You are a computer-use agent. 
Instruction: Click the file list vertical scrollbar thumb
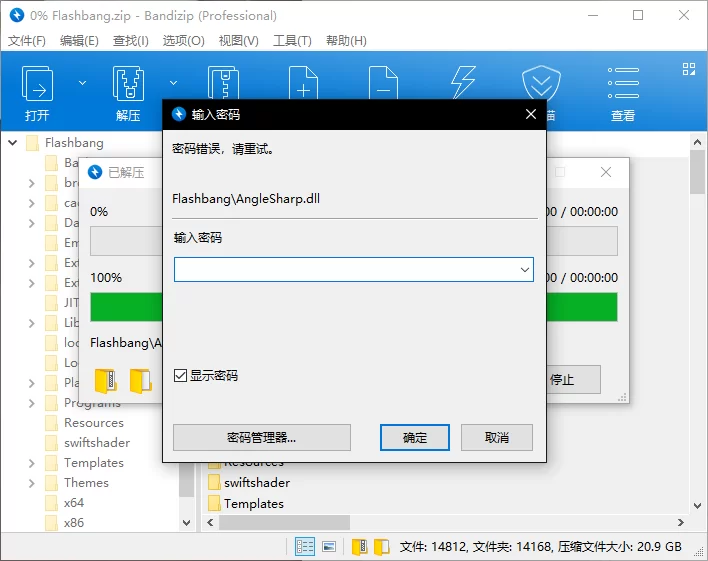click(x=697, y=172)
